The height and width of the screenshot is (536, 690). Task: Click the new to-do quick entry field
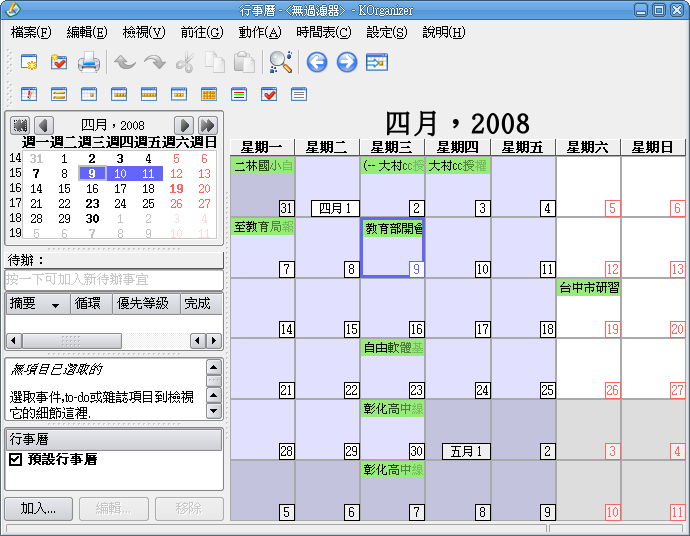[x=112, y=279]
